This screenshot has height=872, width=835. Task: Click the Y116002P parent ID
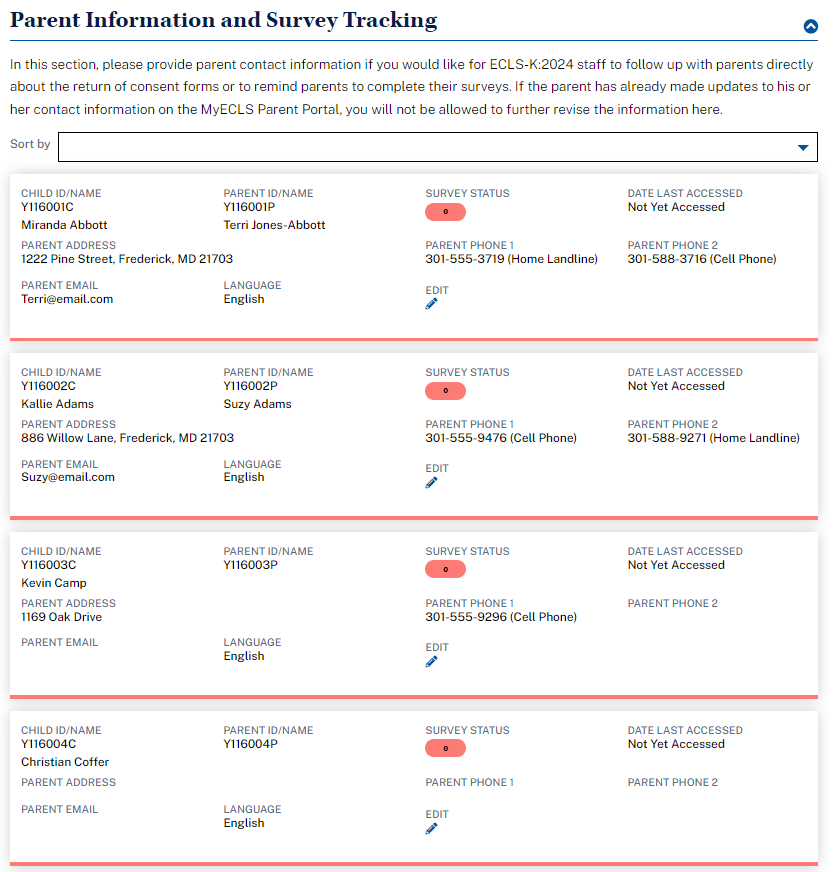pyautogui.click(x=250, y=386)
